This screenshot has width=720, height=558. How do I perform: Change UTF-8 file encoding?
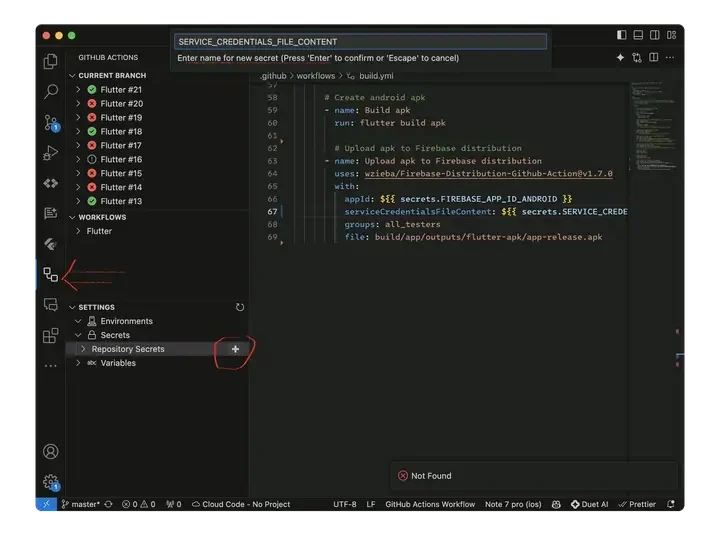pos(345,504)
